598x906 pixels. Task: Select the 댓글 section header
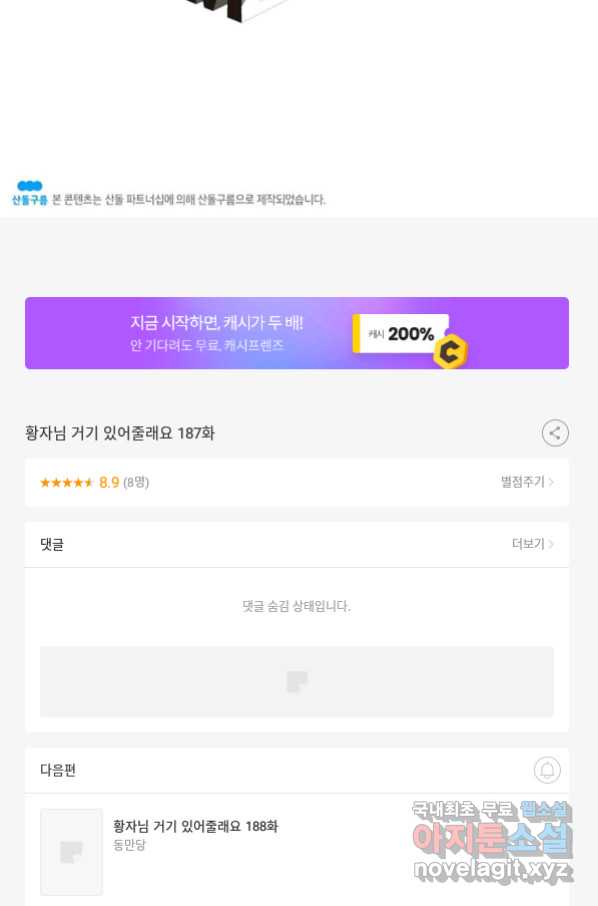coord(52,544)
